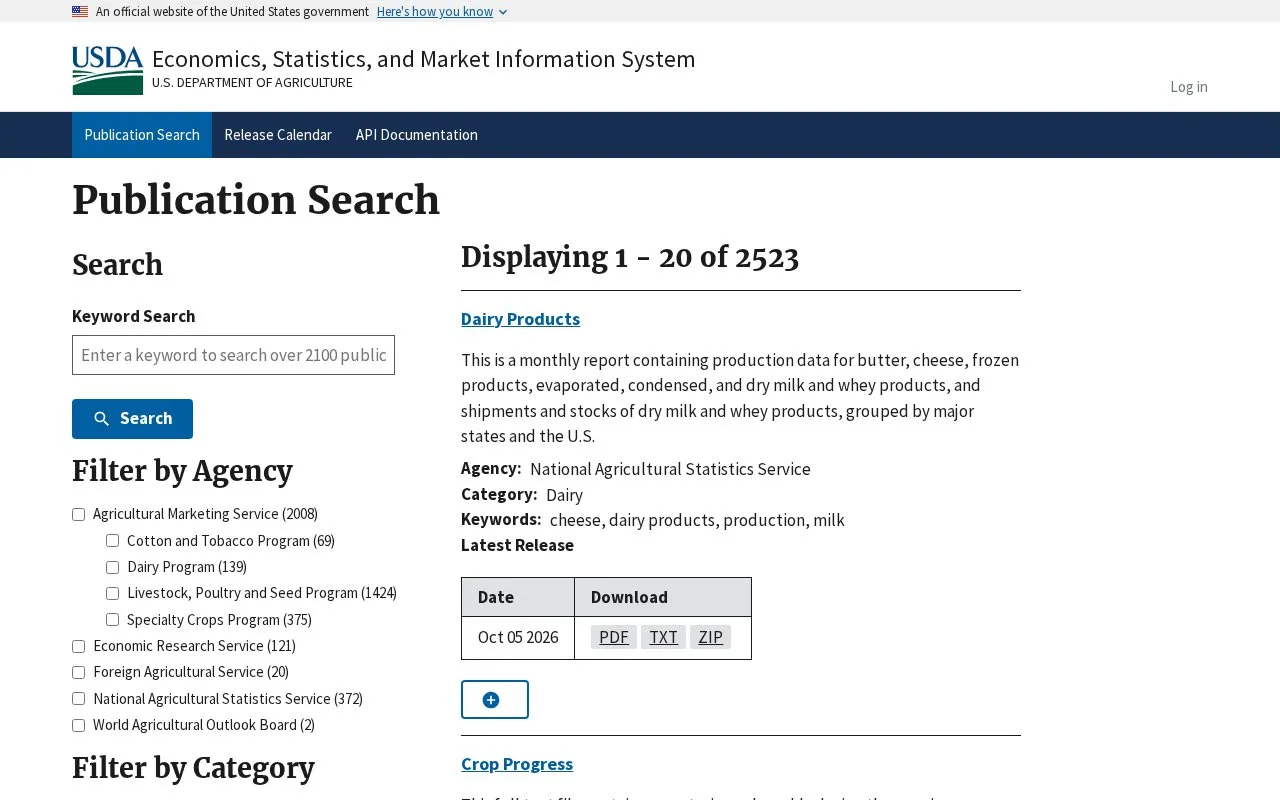The width and height of the screenshot is (1280, 800).
Task: Go to Release Calendar
Action: point(278,135)
